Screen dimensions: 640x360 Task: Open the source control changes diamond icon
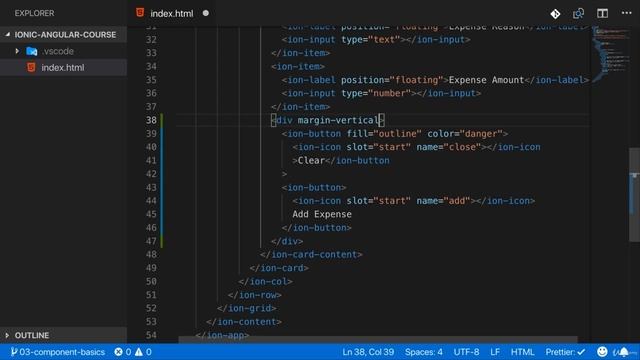555,14
